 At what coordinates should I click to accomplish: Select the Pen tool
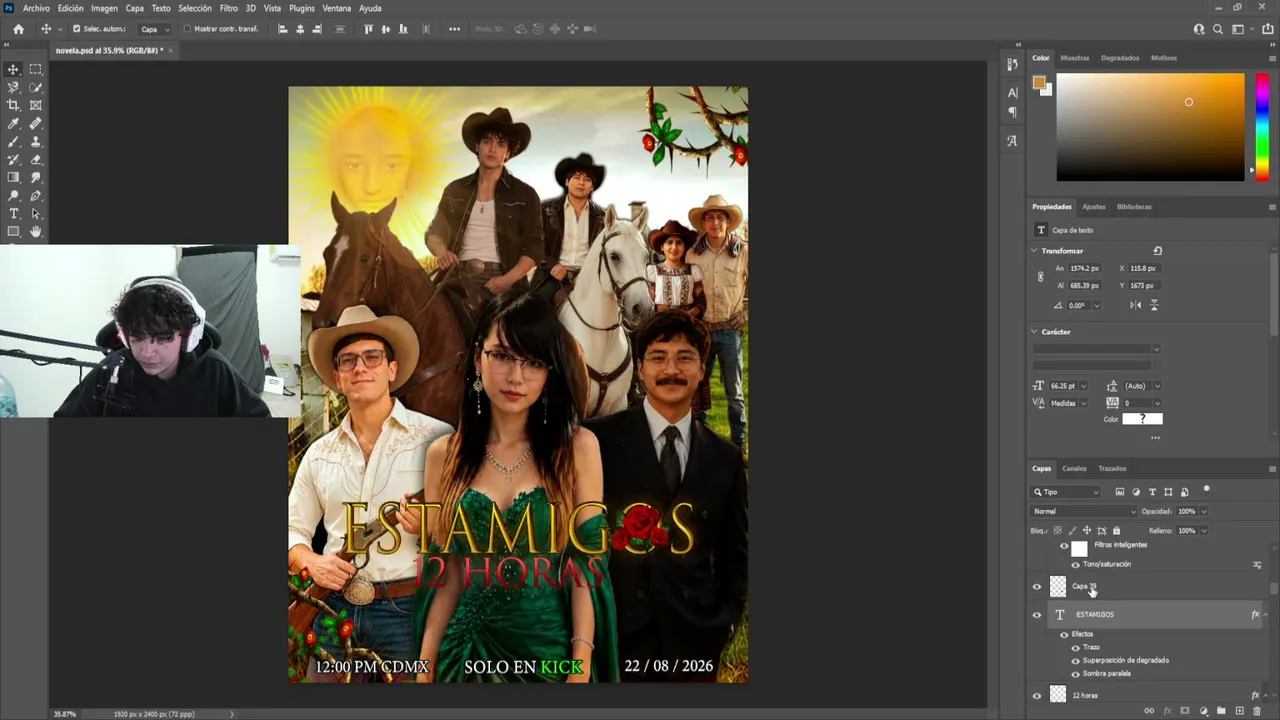pyautogui.click(x=36, y=195)
